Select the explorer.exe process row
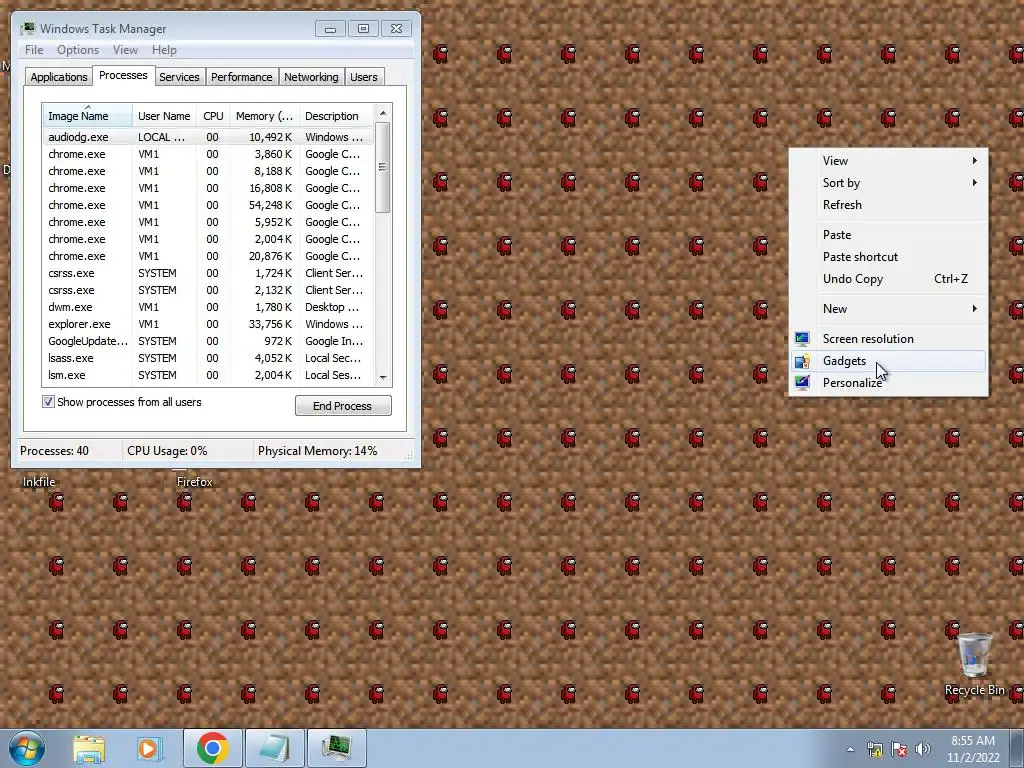The width and height of the screenshot is (1024, 768). [209, 324]
